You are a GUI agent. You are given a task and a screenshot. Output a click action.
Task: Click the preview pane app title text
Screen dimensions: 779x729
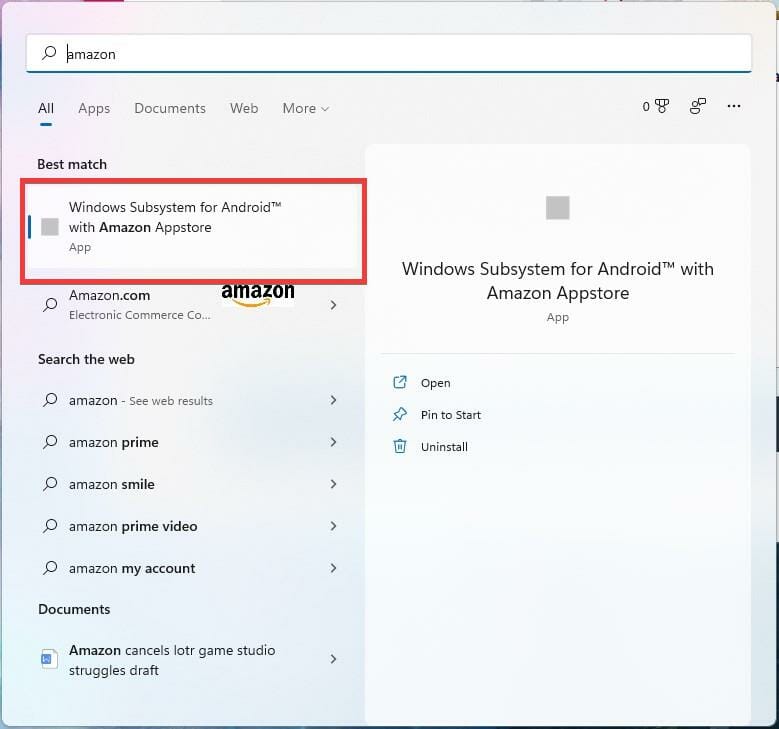[x=557, y=281]
